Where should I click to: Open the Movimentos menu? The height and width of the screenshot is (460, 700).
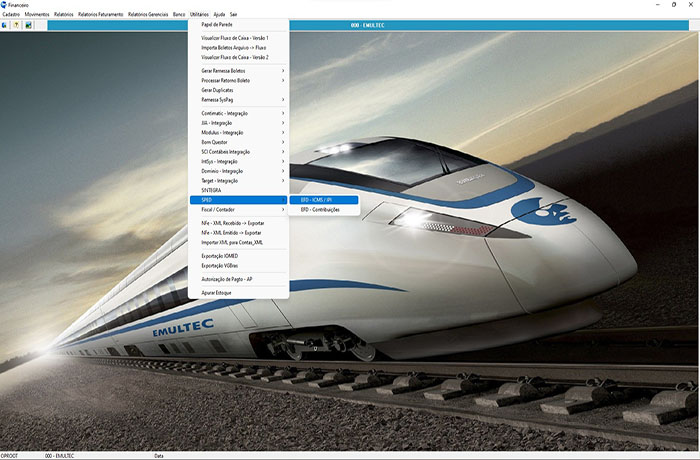pyautogui.click(x=41, y=15)
